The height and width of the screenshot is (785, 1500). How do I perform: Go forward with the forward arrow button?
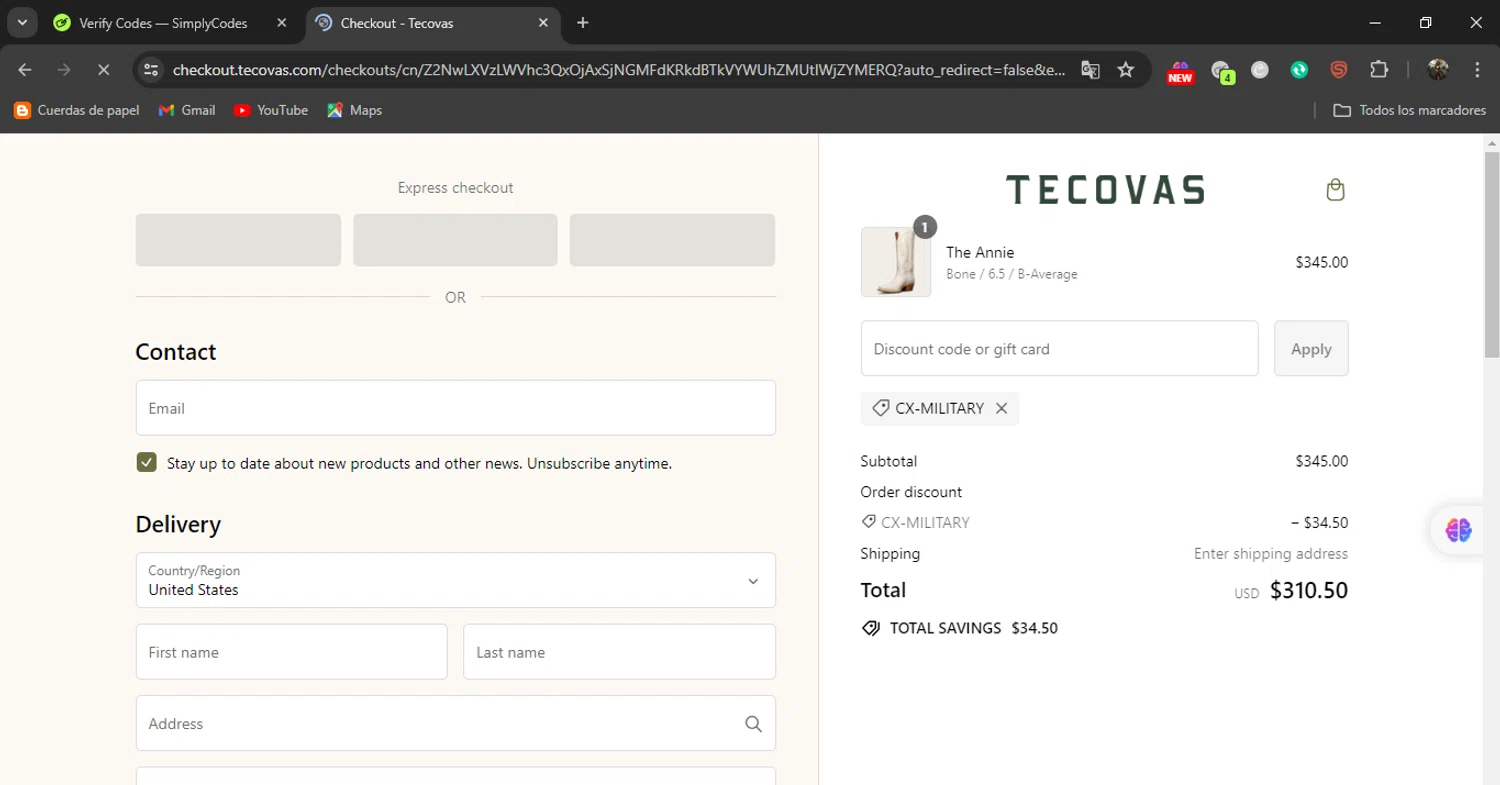click(65, 70)
